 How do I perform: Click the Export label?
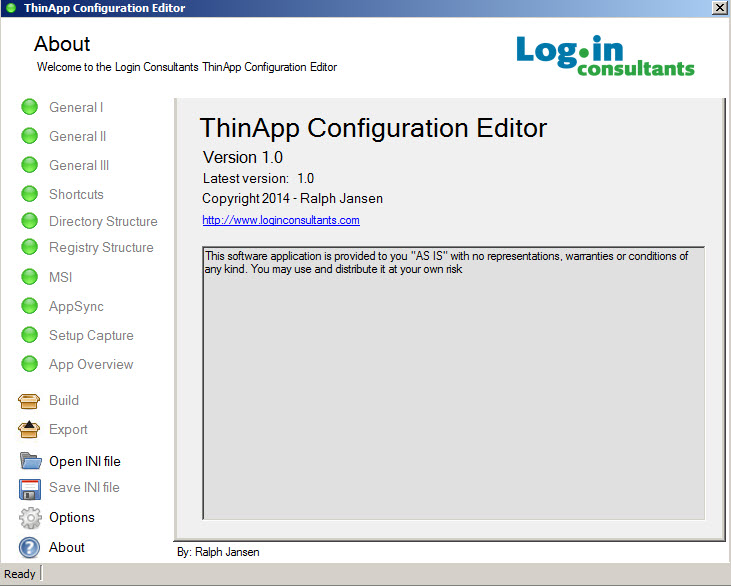68,429
